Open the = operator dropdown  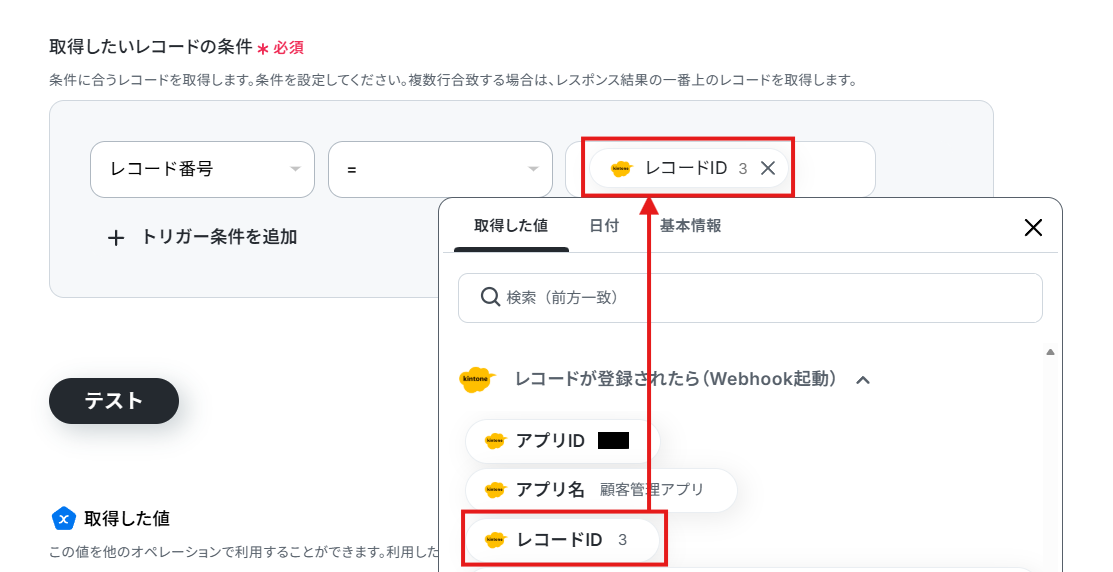pyautogui.click(x=440, y=169)
